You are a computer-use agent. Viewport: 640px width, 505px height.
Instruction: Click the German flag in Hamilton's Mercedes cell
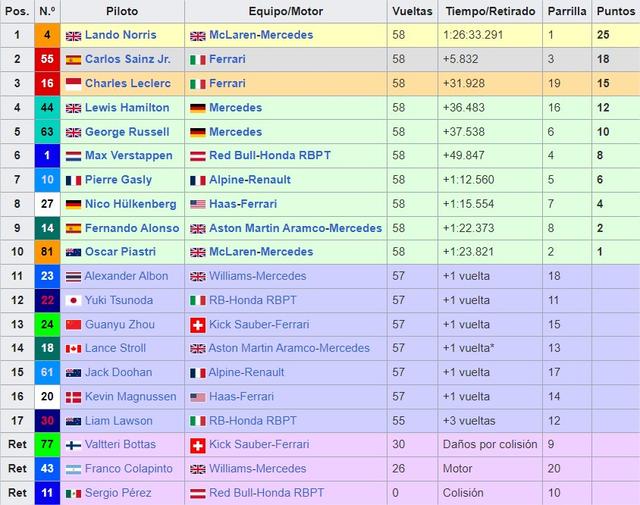(x=198, y=108)
